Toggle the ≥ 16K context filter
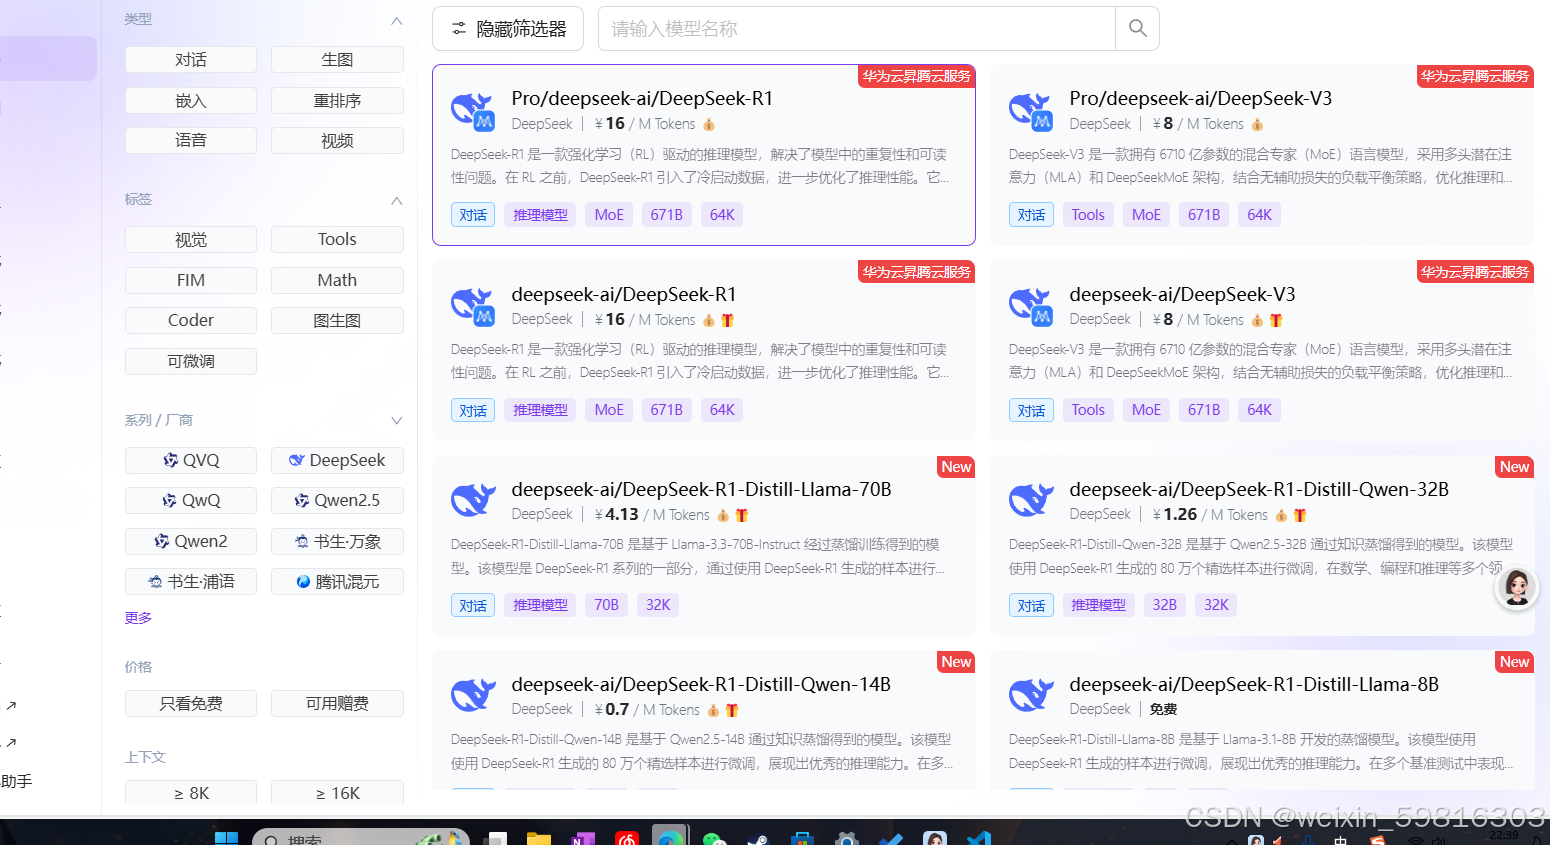 pyautogui.click(x=337, y=792)
